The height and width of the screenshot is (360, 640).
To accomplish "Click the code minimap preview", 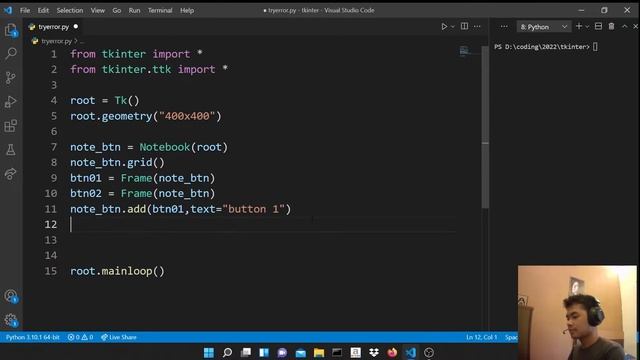I will pyautogui.click(x=464, y=51).
